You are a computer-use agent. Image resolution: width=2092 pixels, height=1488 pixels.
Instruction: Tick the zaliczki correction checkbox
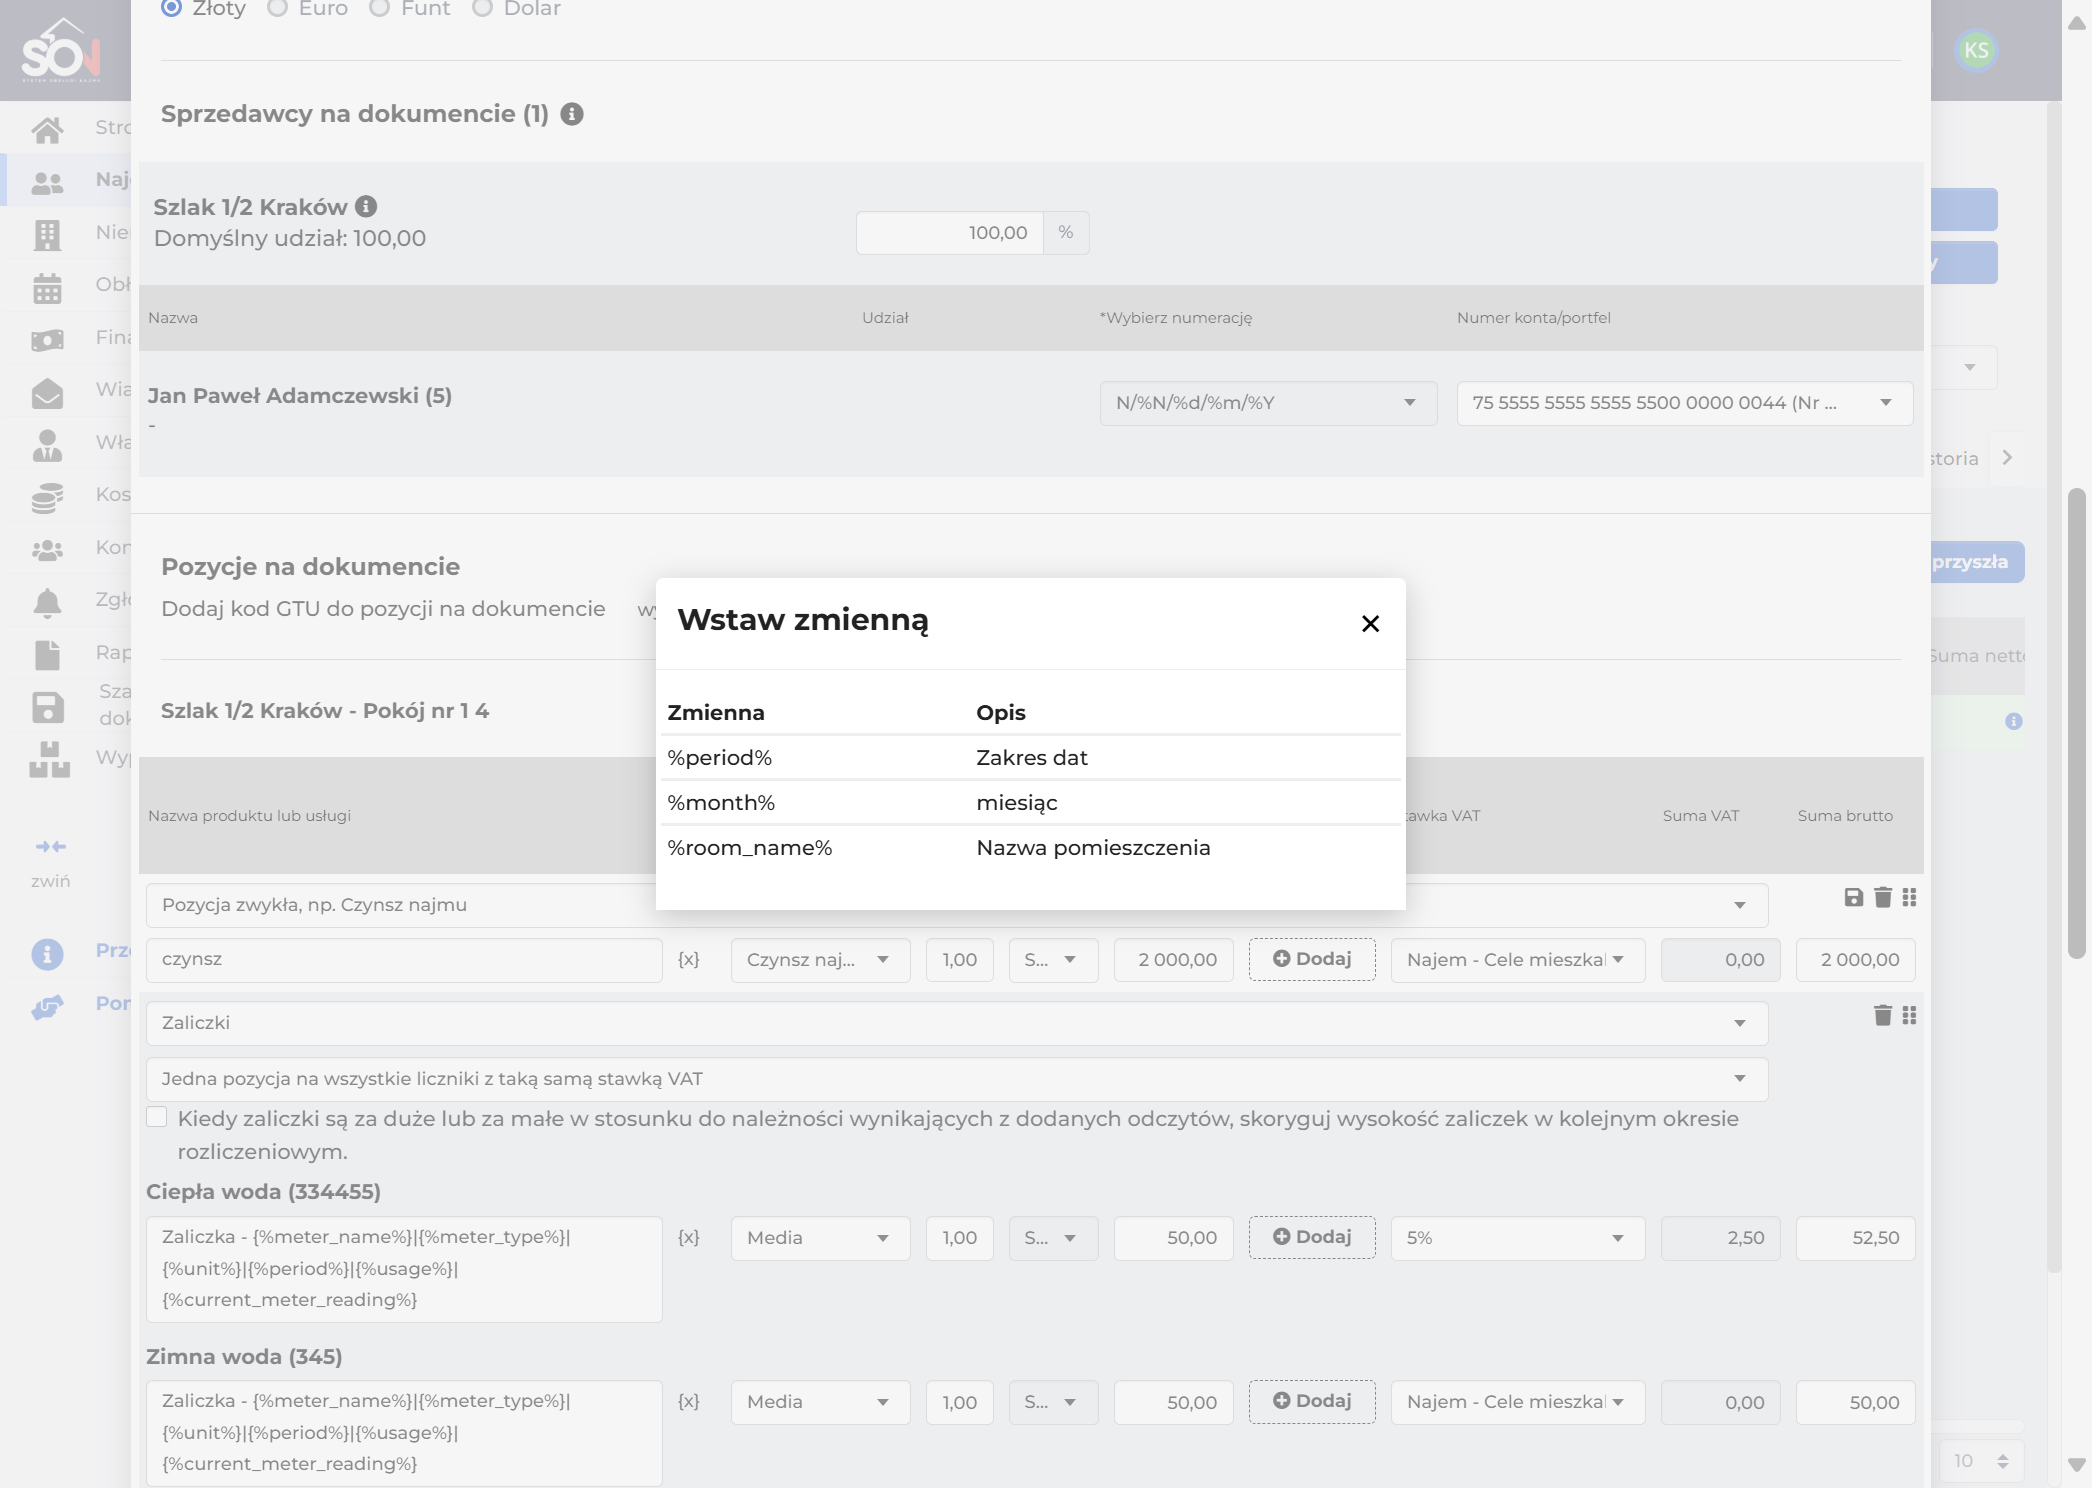pyautogui.click(x=157, y=1117)
